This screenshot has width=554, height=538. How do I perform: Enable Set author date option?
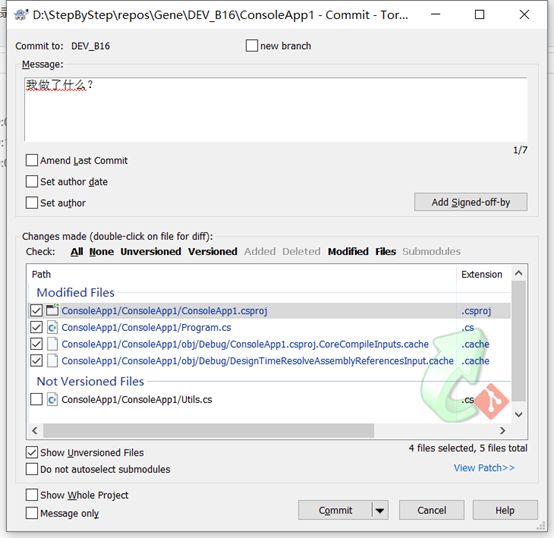32,182
